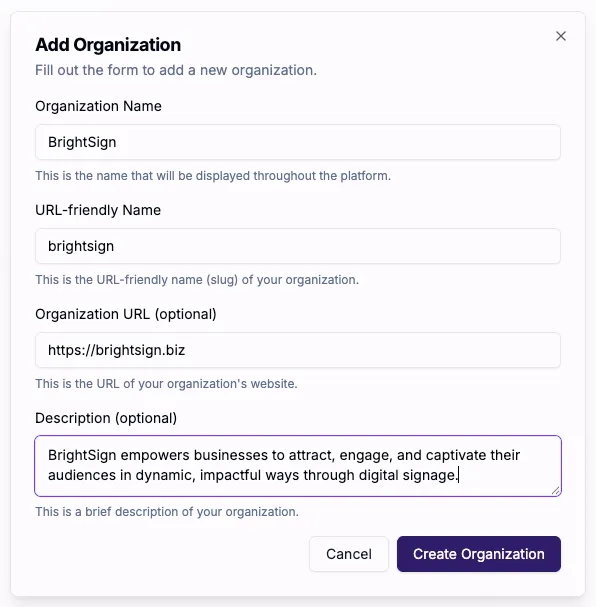Image resolution: width=596 pixels, height=607 pixels.
Task: Click the 'Add Organization' heading
Action: 108,45
